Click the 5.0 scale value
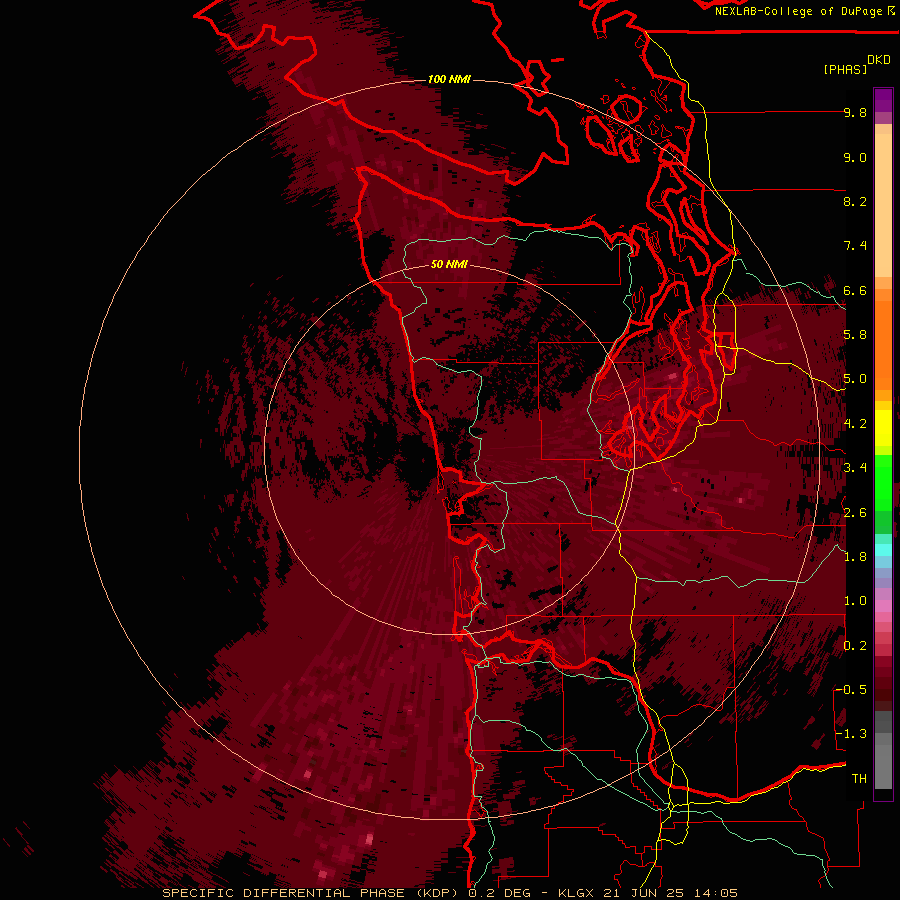This screenshot has height=900, width=900. [855, 379]
